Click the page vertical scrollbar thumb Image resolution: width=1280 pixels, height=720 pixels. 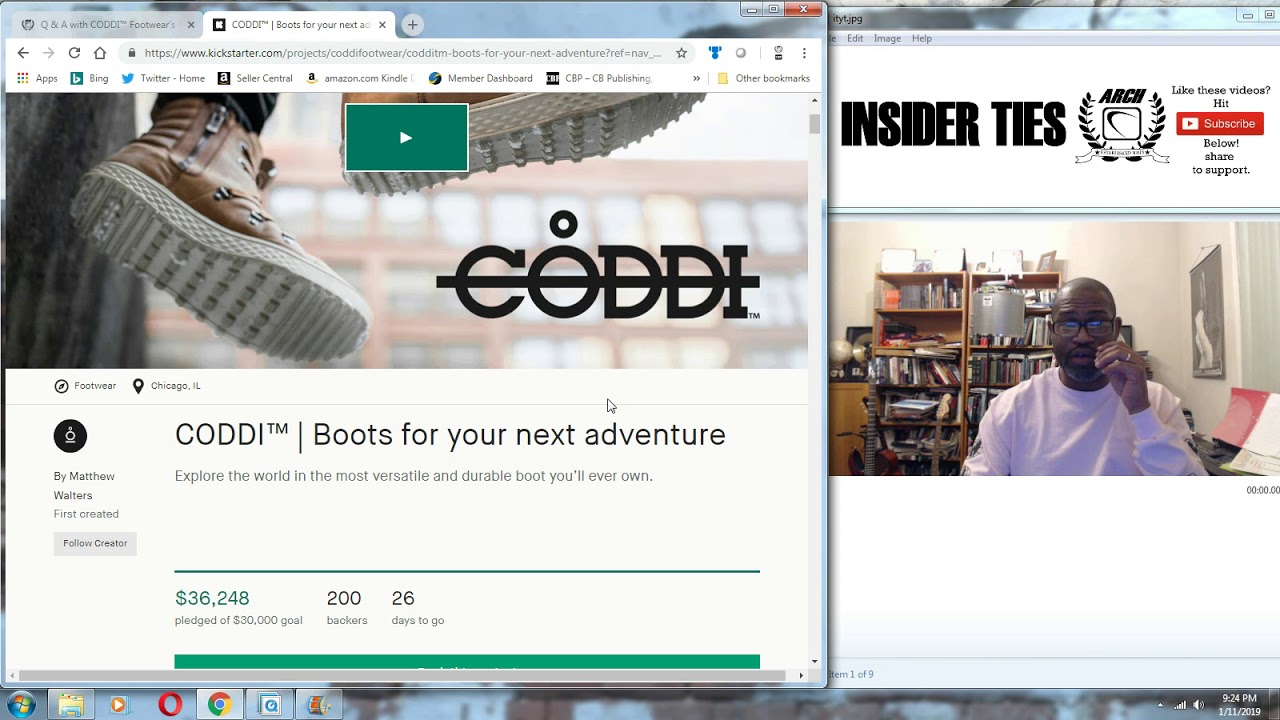(815, 124)
